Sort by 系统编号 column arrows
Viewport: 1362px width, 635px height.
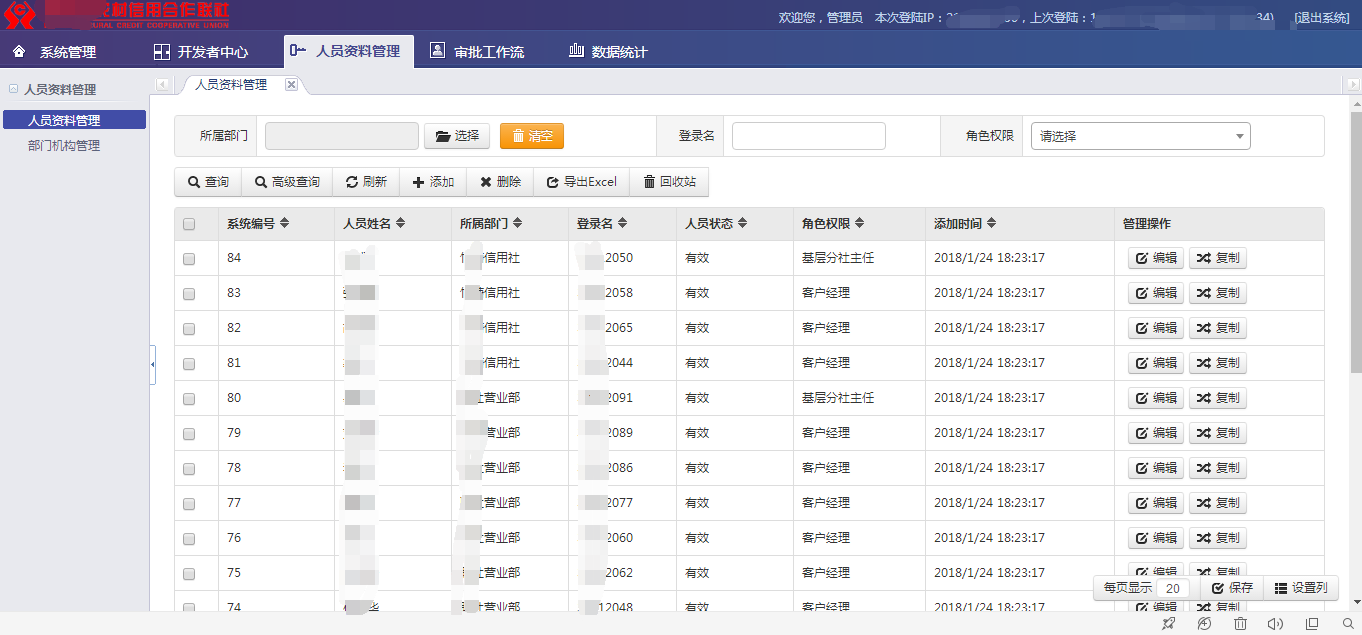pyautogui.click(x=285, y=224)
